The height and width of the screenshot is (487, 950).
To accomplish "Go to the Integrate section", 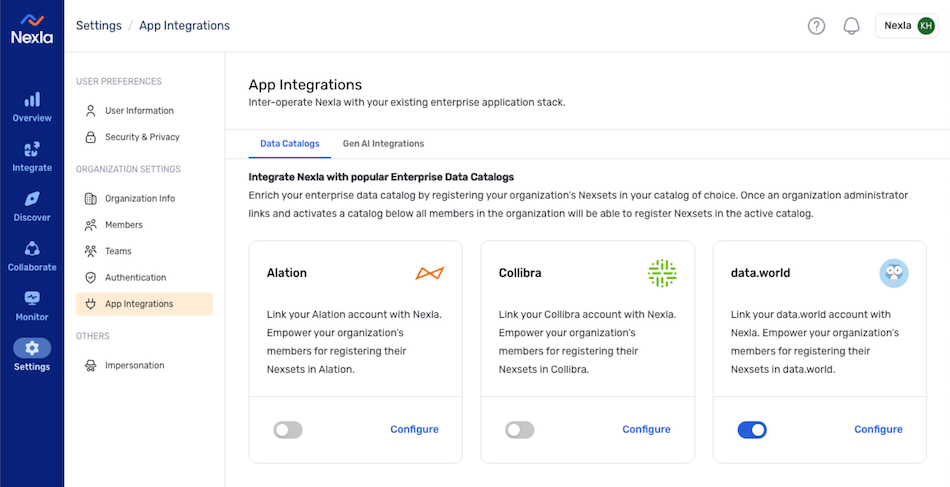I will click(32, 157).
